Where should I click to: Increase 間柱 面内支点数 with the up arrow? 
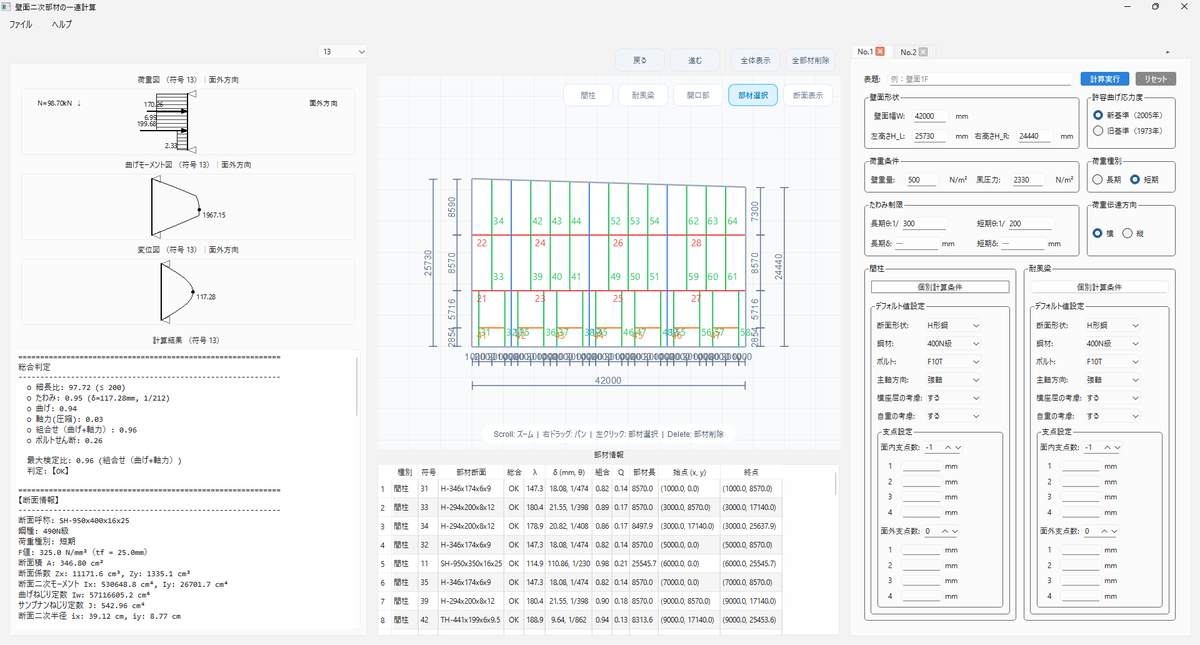(948, 447)
